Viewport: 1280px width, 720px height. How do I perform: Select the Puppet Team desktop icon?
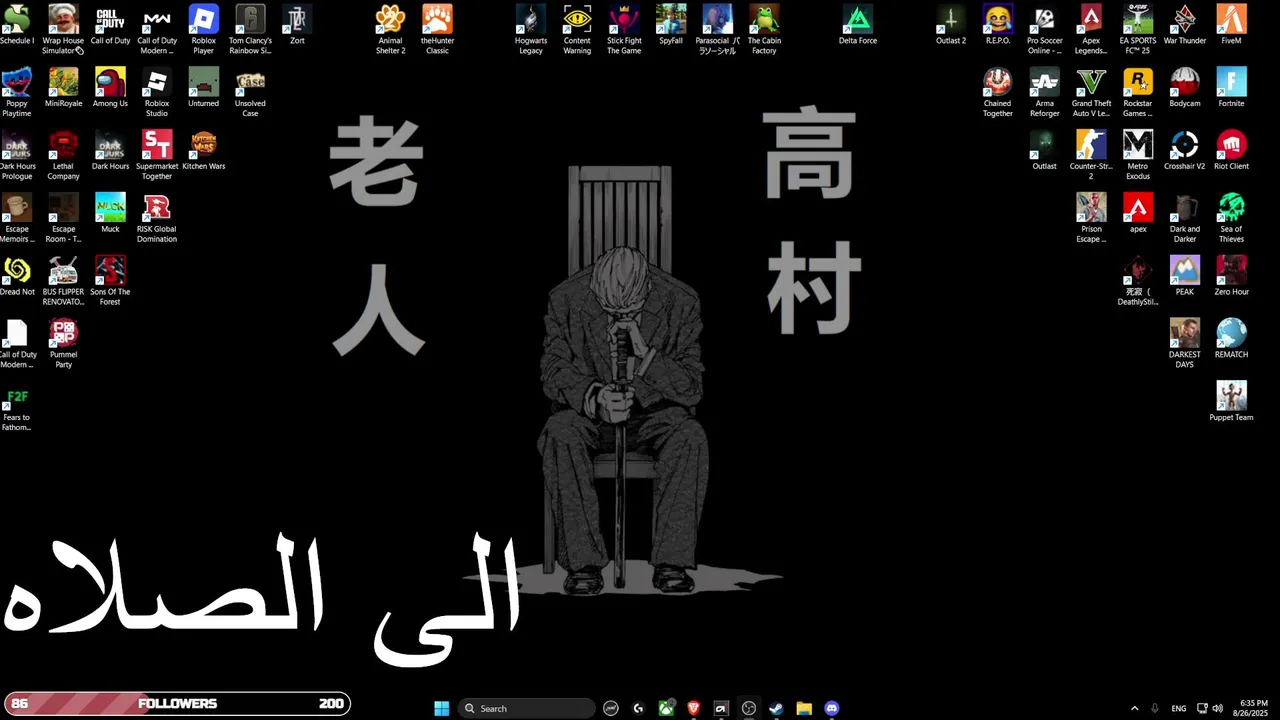(1231, 401)
